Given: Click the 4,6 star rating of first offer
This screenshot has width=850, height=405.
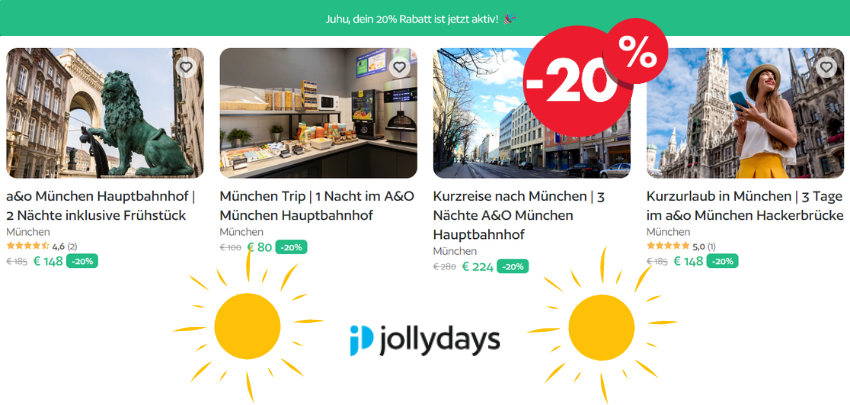Looking at the screenshot, I should 42,246.
